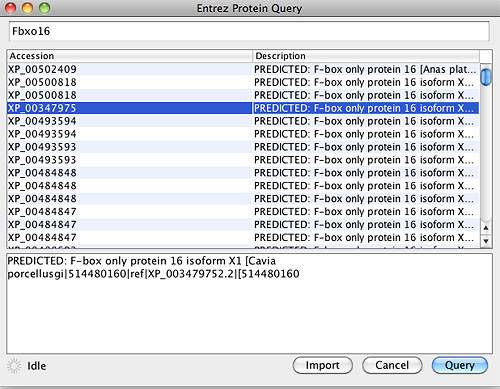Select XP_00493594 row directly below highlighted row
Screen dimensions: 500x389
243,121
